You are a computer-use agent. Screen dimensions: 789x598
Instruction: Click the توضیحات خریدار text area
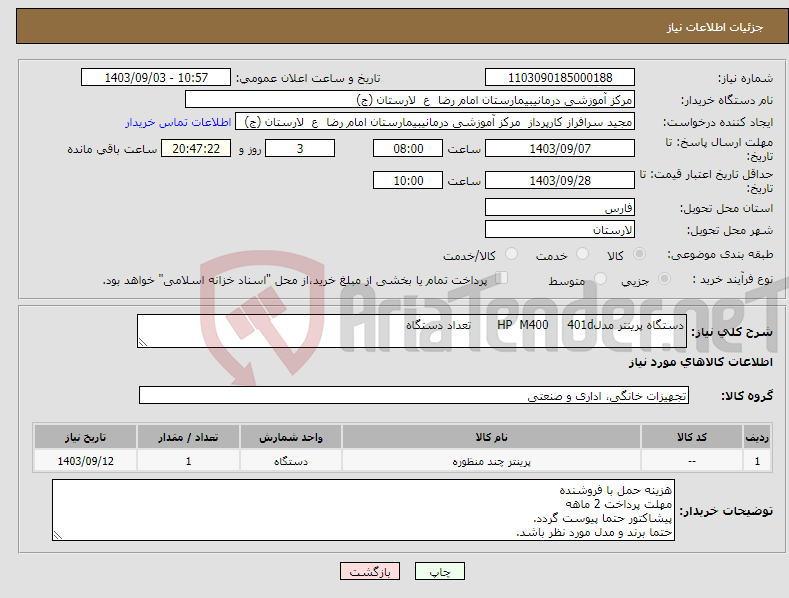[x=363, y=510]
